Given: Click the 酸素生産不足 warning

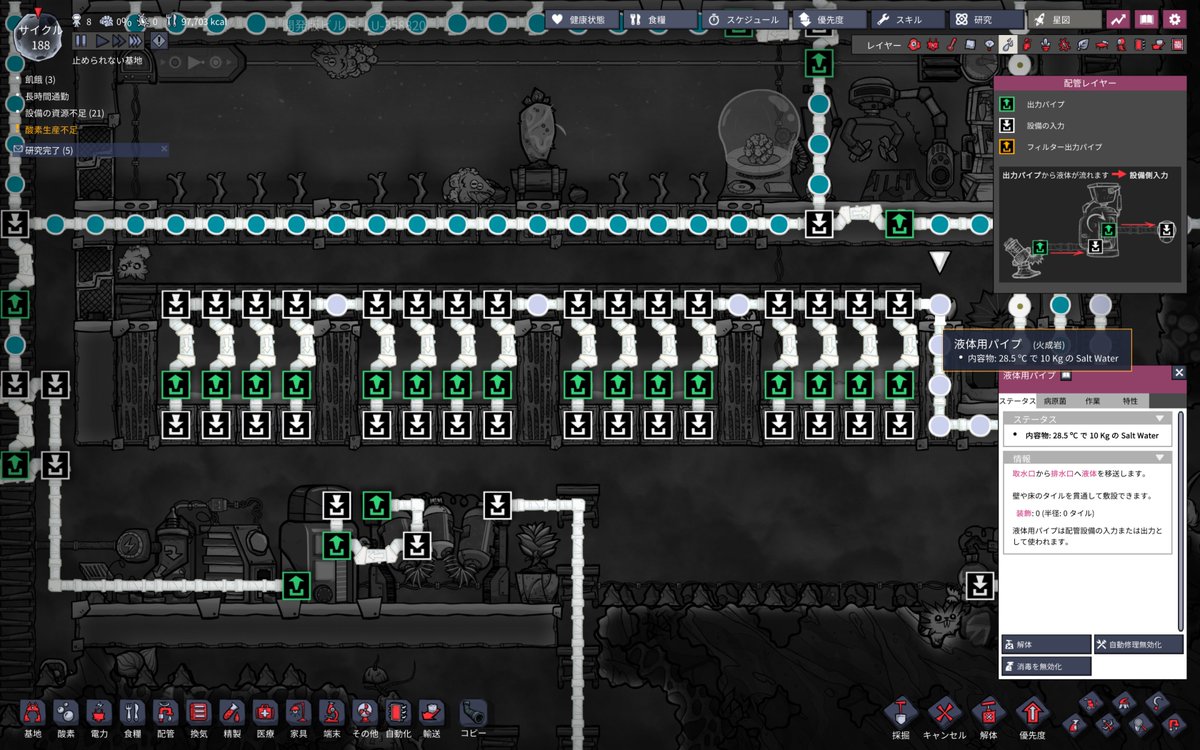Looking at the screenshot, I should tap(51, 130).
